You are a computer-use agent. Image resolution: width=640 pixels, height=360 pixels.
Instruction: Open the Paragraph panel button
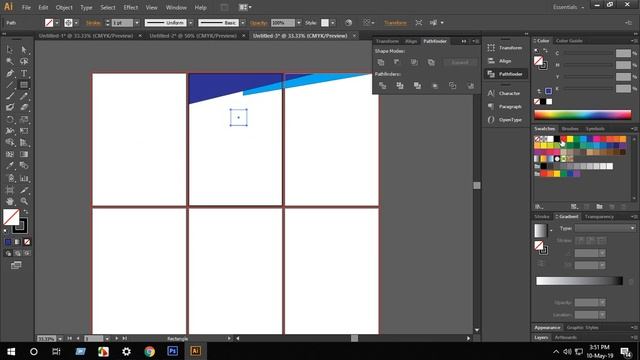[x=505, y=107]
